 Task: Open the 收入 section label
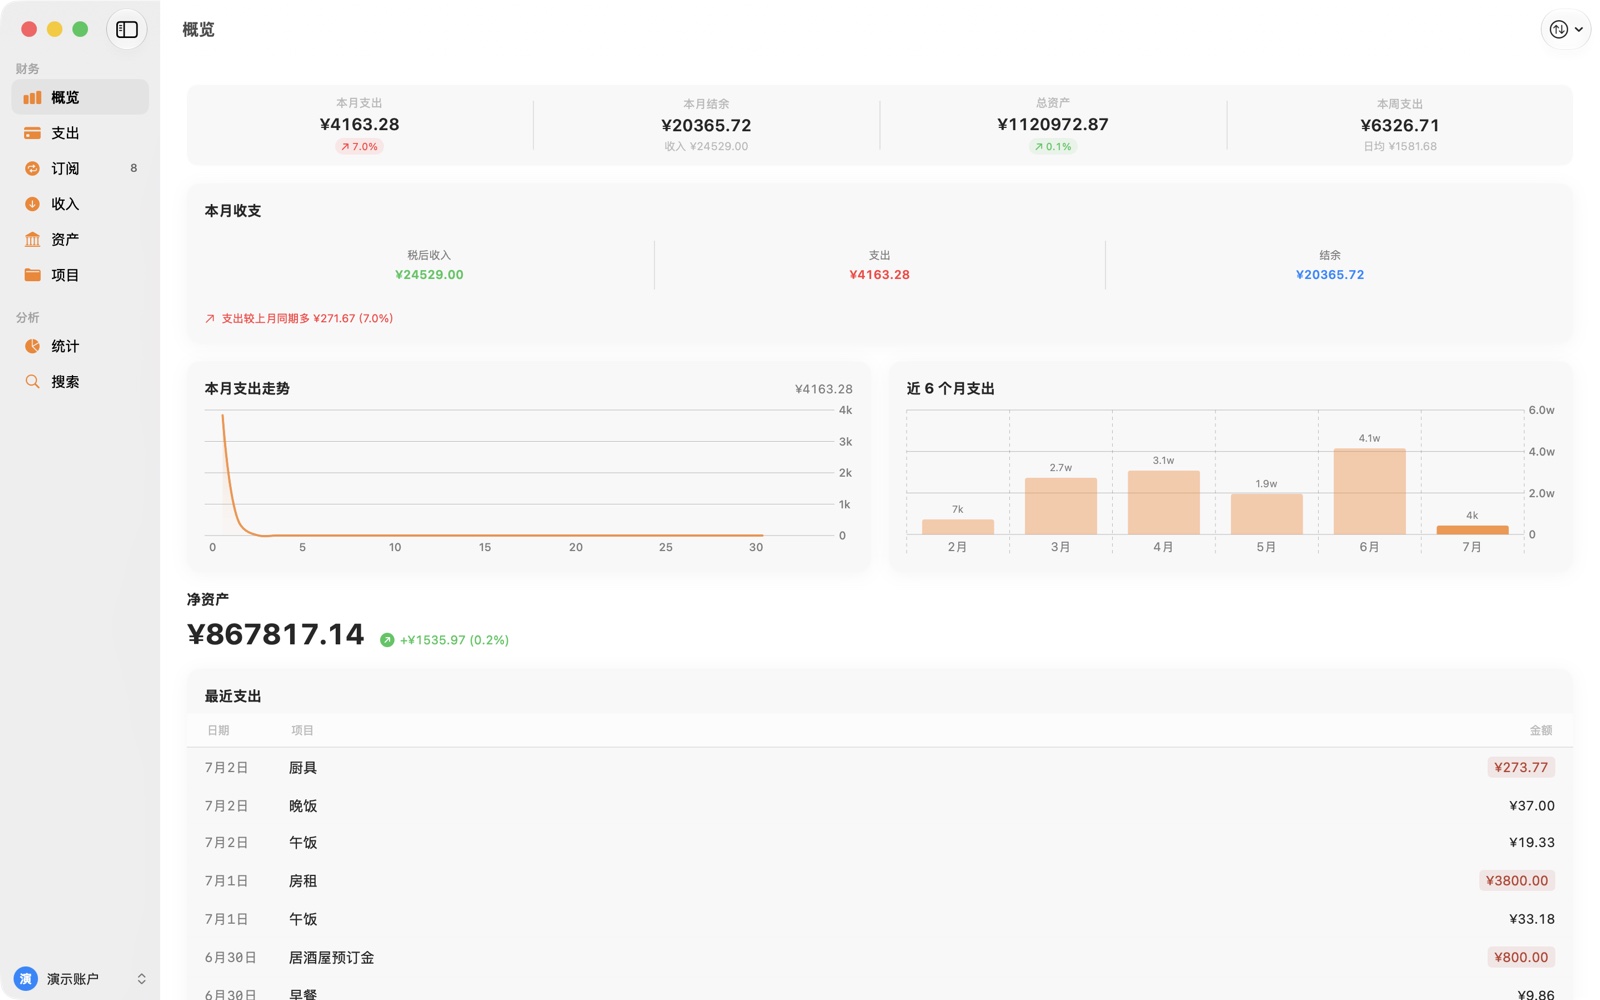click(65, 204)
